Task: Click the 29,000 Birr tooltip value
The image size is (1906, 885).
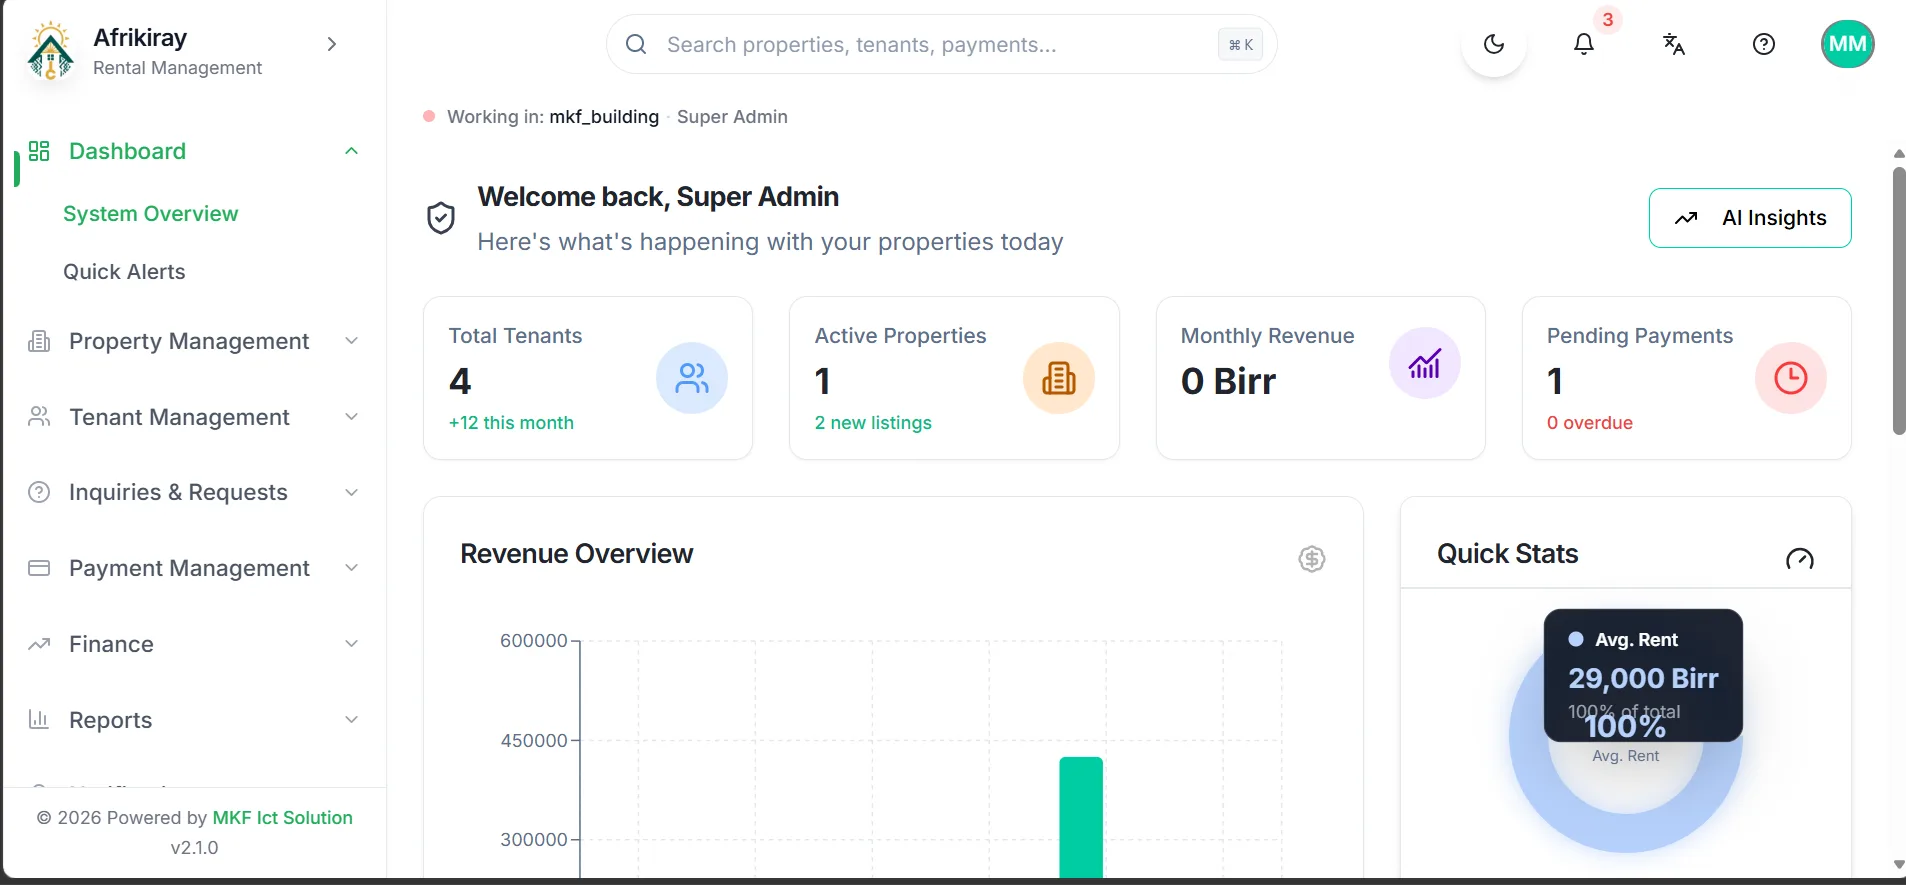Action: (1643, 678)
